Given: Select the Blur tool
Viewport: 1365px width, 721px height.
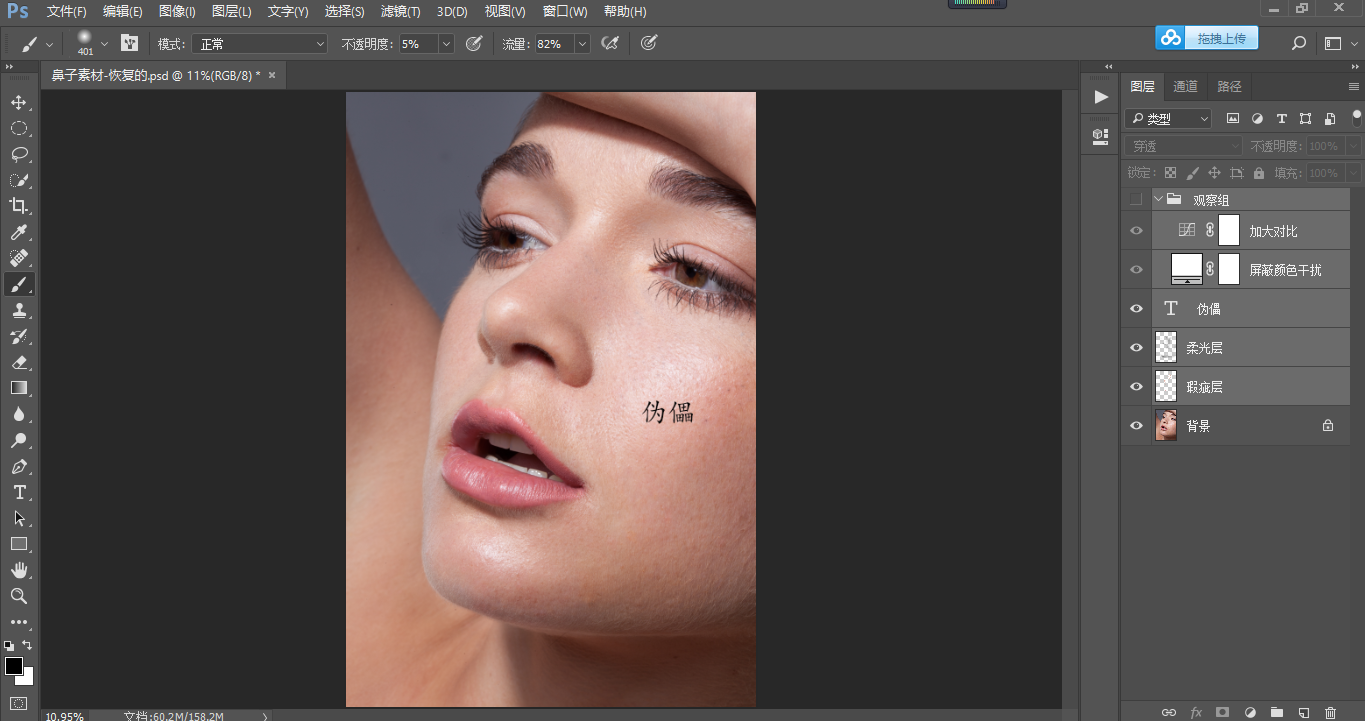Looking at the screenshot, I should [x=19, y=414].
